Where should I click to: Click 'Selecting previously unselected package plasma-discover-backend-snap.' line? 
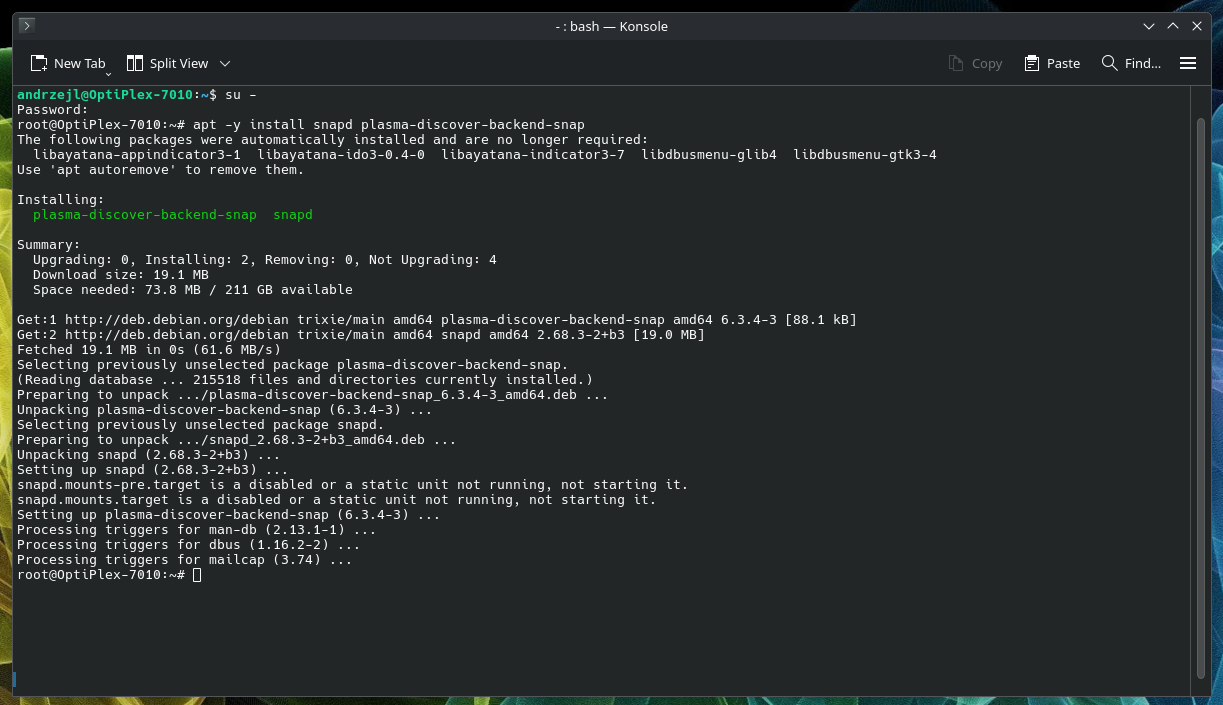tap(293, 364)
